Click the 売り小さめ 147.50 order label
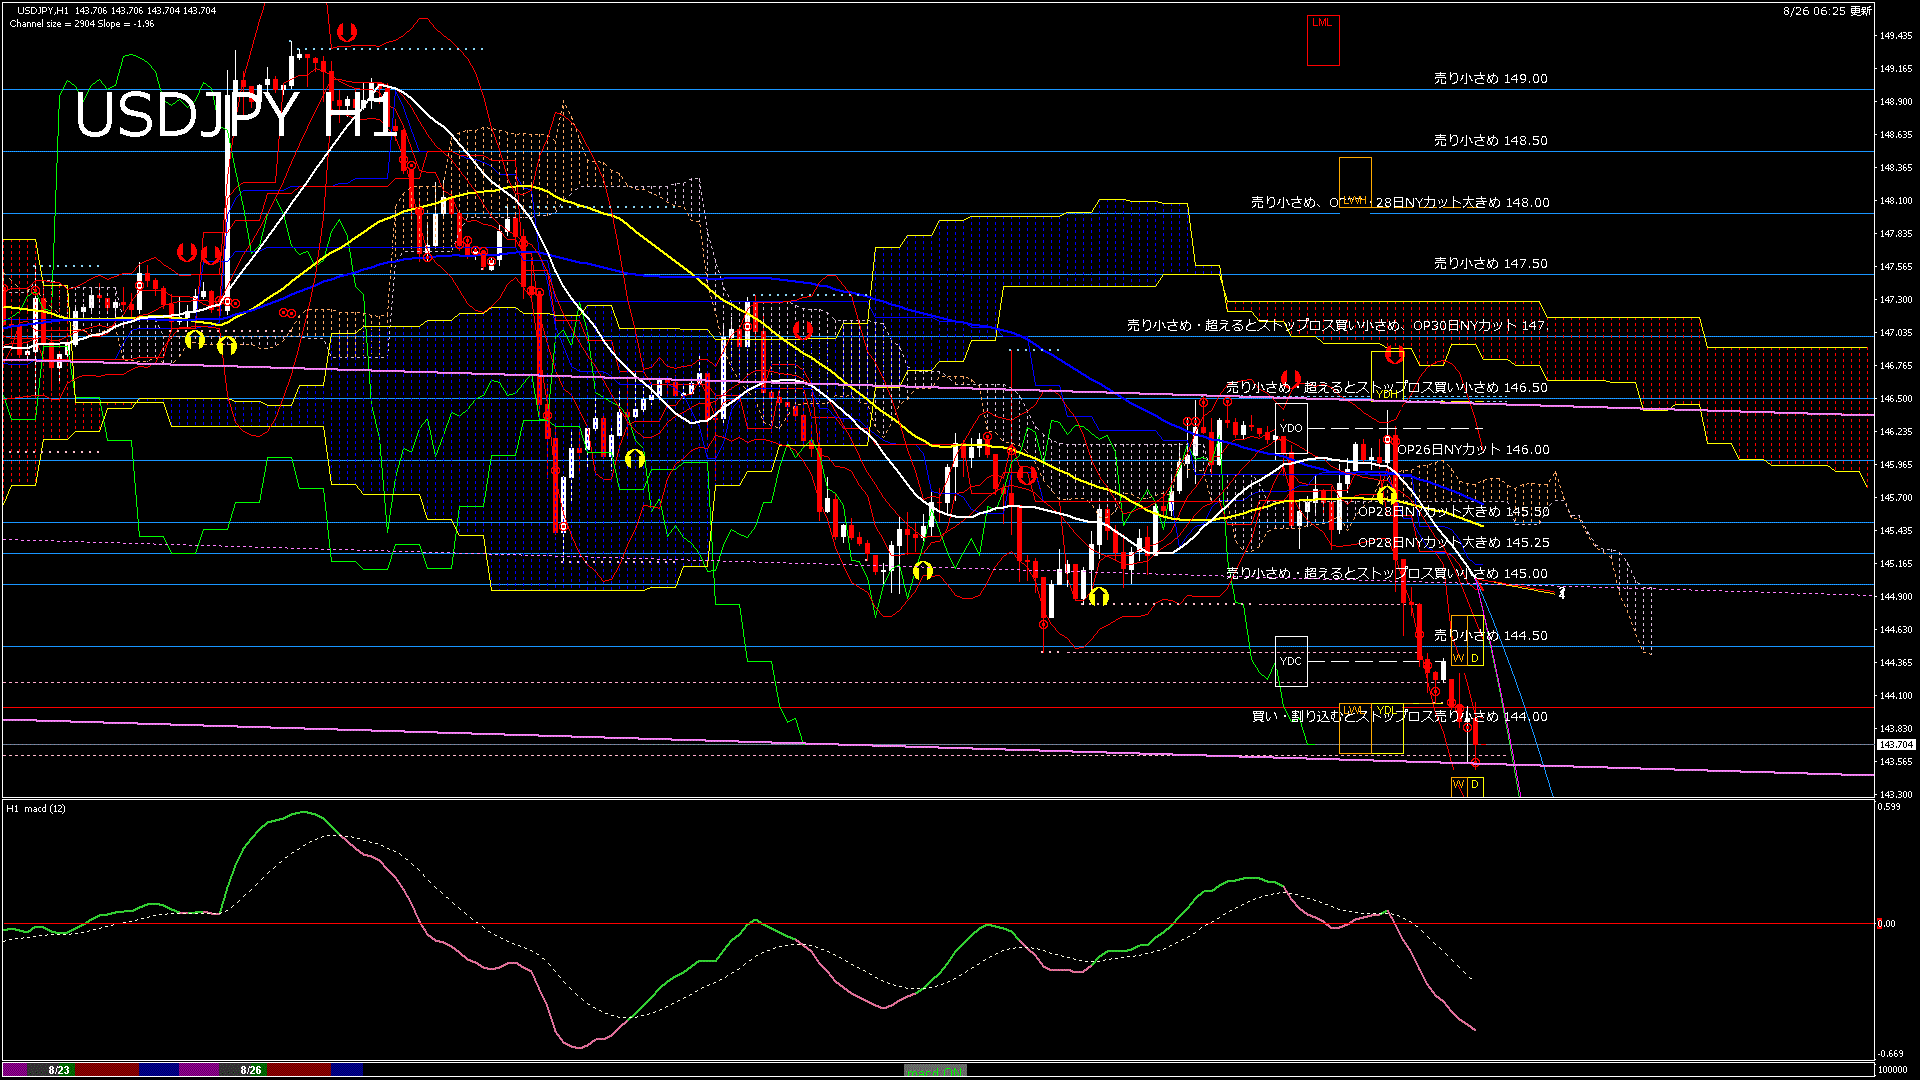The width and height of the screenshot is (1920, 1080). tap(1491, 263)
